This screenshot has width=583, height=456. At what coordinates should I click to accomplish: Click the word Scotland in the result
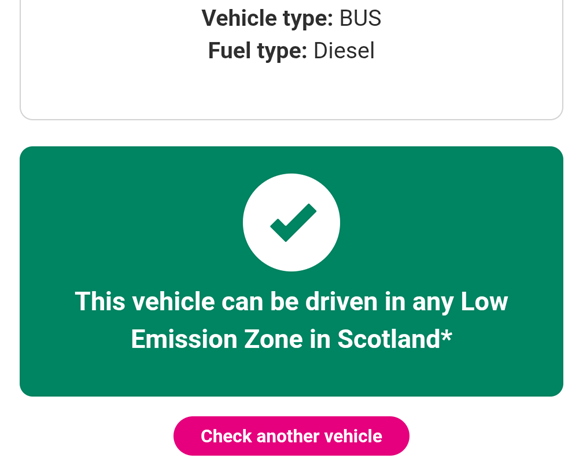point(389,339)
